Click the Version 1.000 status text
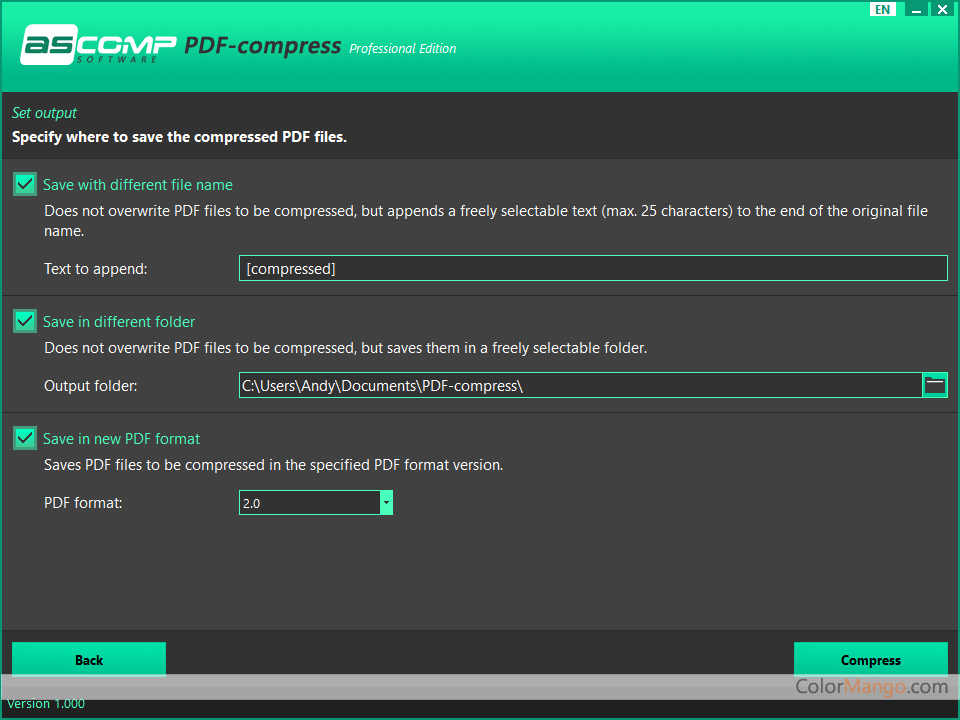Viewport: 960px width, 720px height. pos(46,704)
